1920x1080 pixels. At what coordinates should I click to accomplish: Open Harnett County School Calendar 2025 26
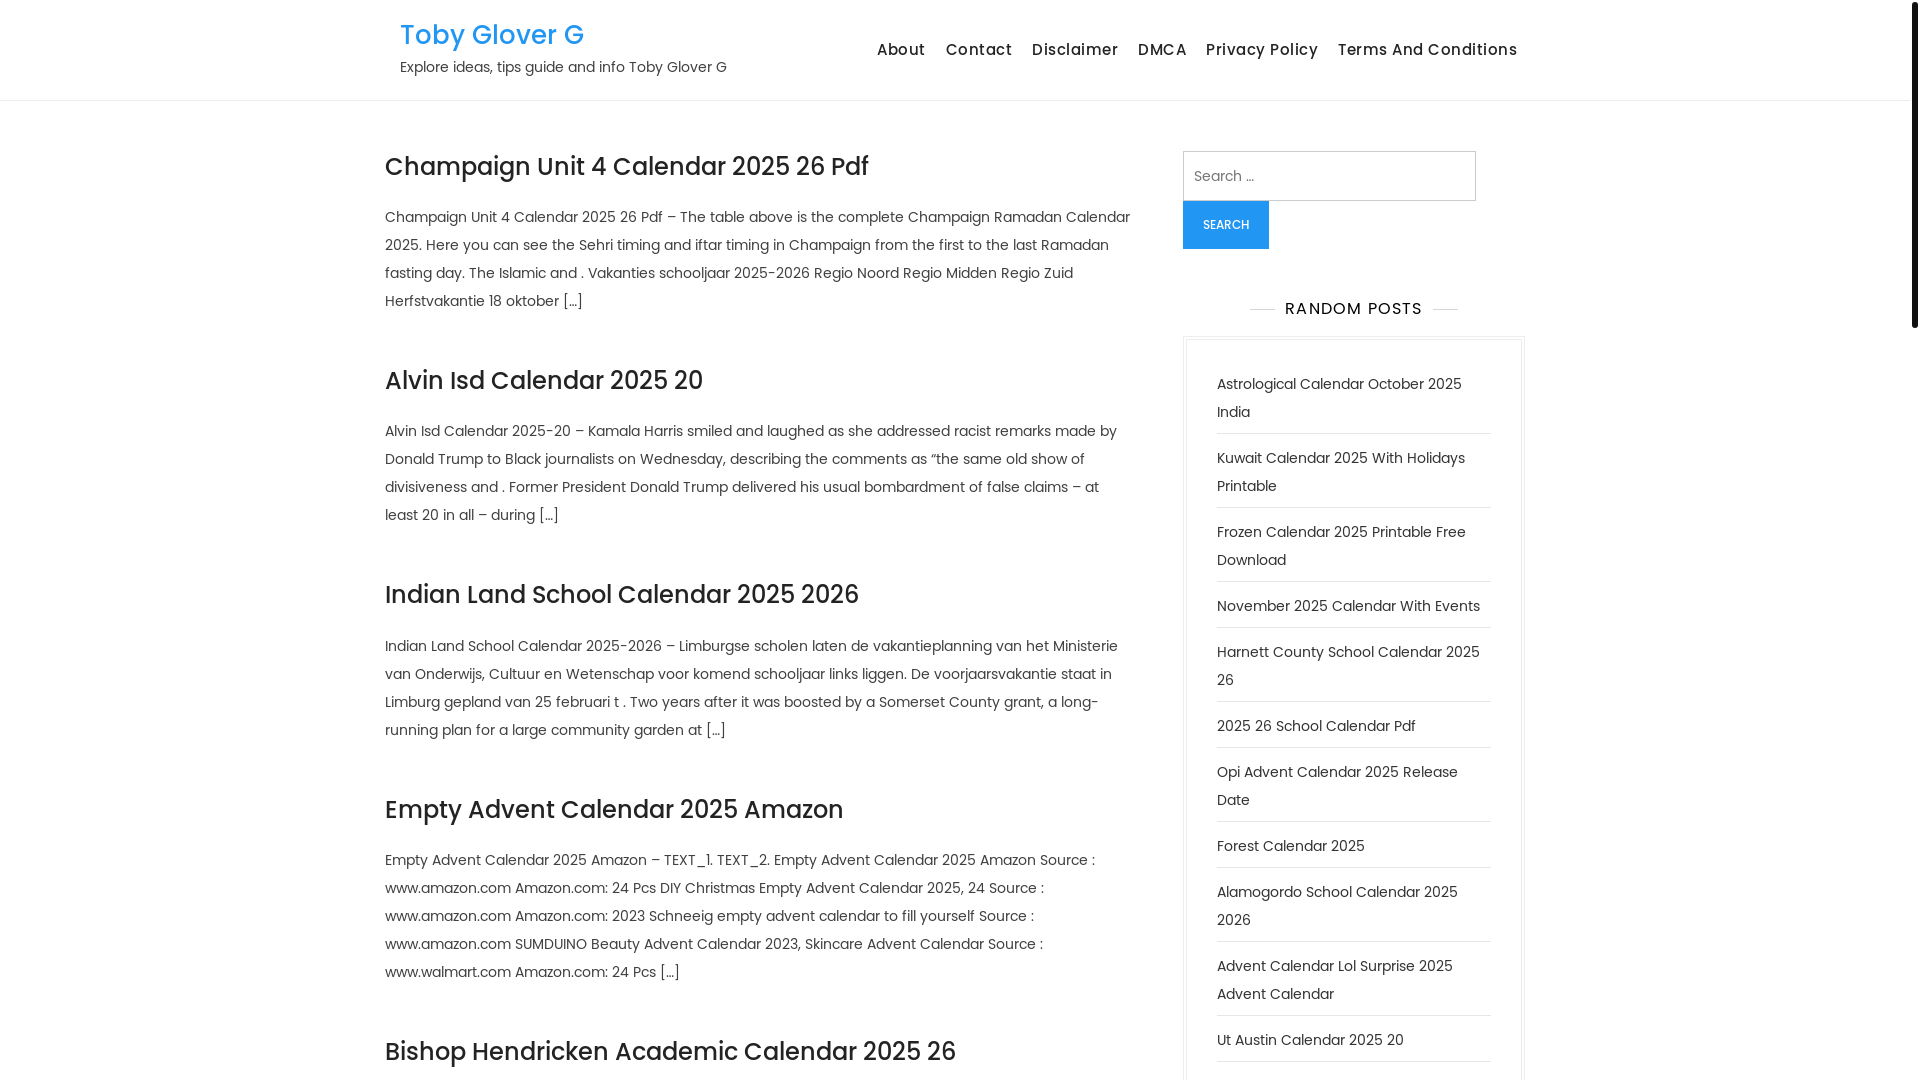[1348, 666]
